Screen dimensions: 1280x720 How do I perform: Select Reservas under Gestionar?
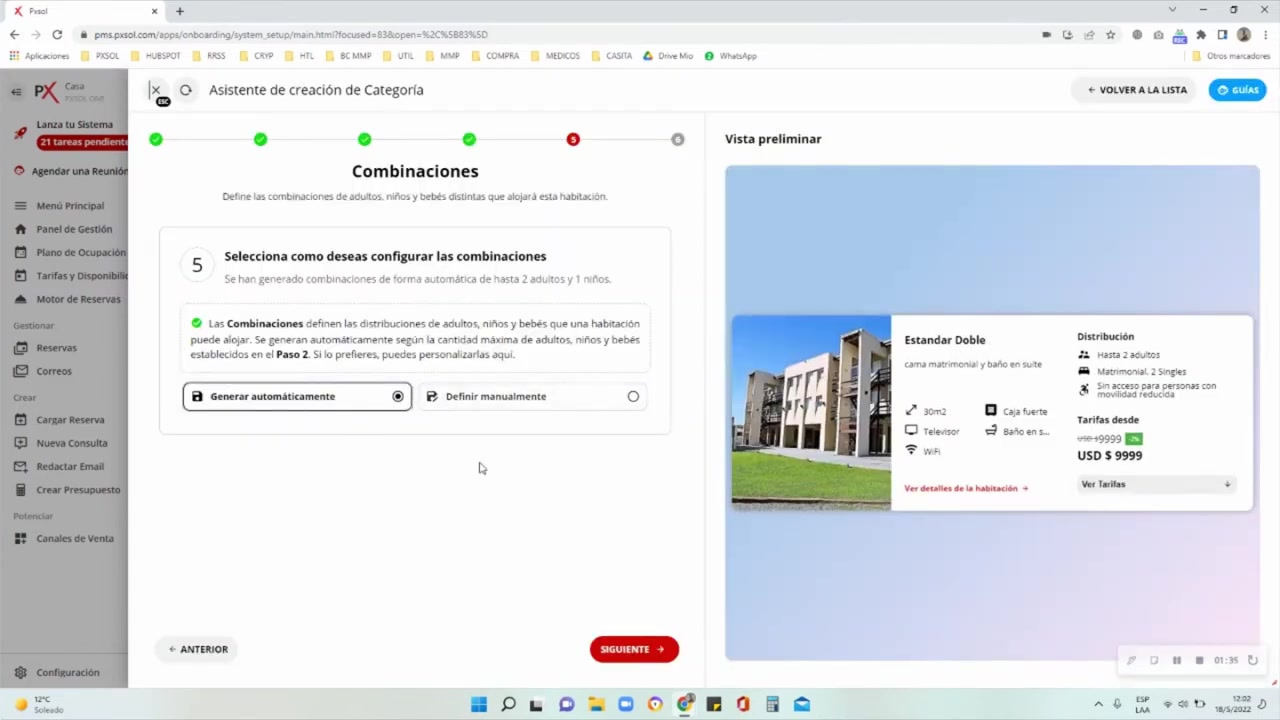pyautogui.click(x=56, y=347)
